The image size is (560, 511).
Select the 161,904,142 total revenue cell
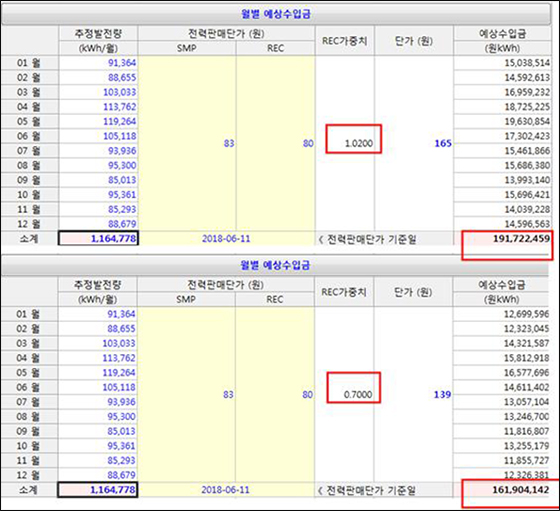(x=501, y=490)
